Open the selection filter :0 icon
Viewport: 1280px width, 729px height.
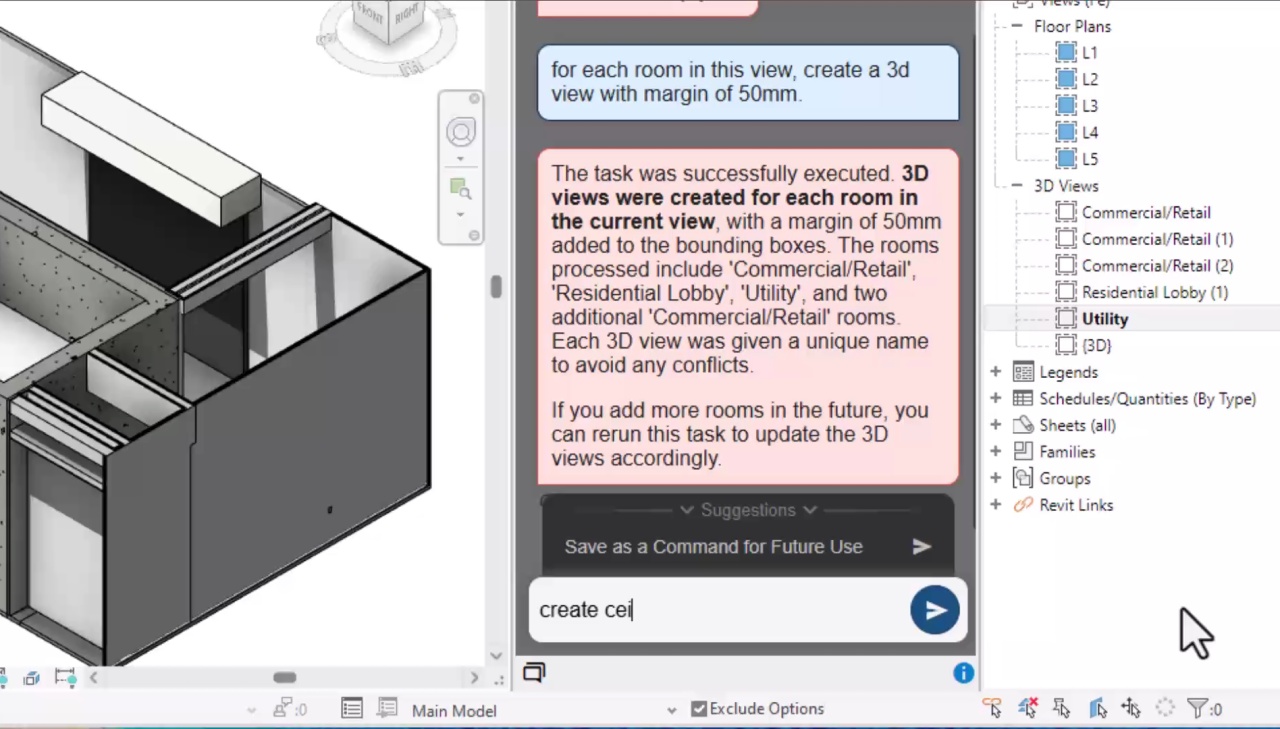click(x=1204, y=709)
